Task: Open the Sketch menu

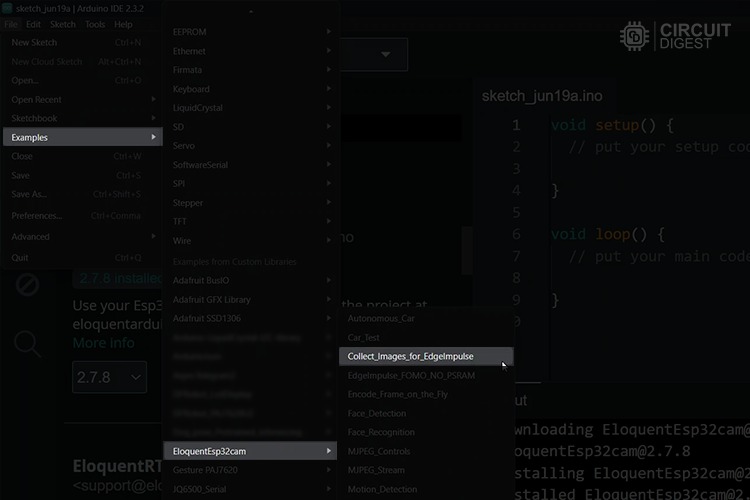Action: point(63,24)
